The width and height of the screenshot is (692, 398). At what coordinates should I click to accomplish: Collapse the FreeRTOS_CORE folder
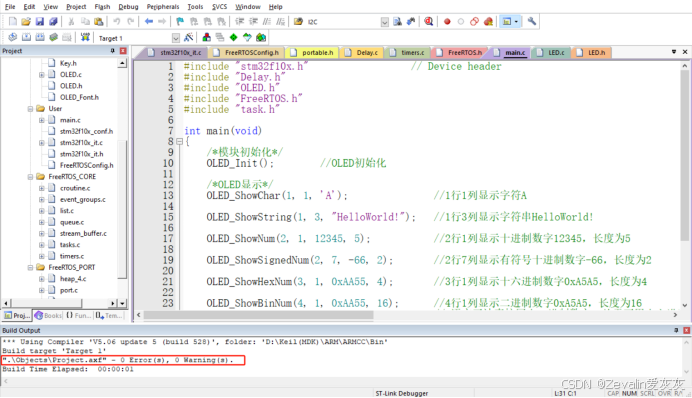tap(30, 176)
